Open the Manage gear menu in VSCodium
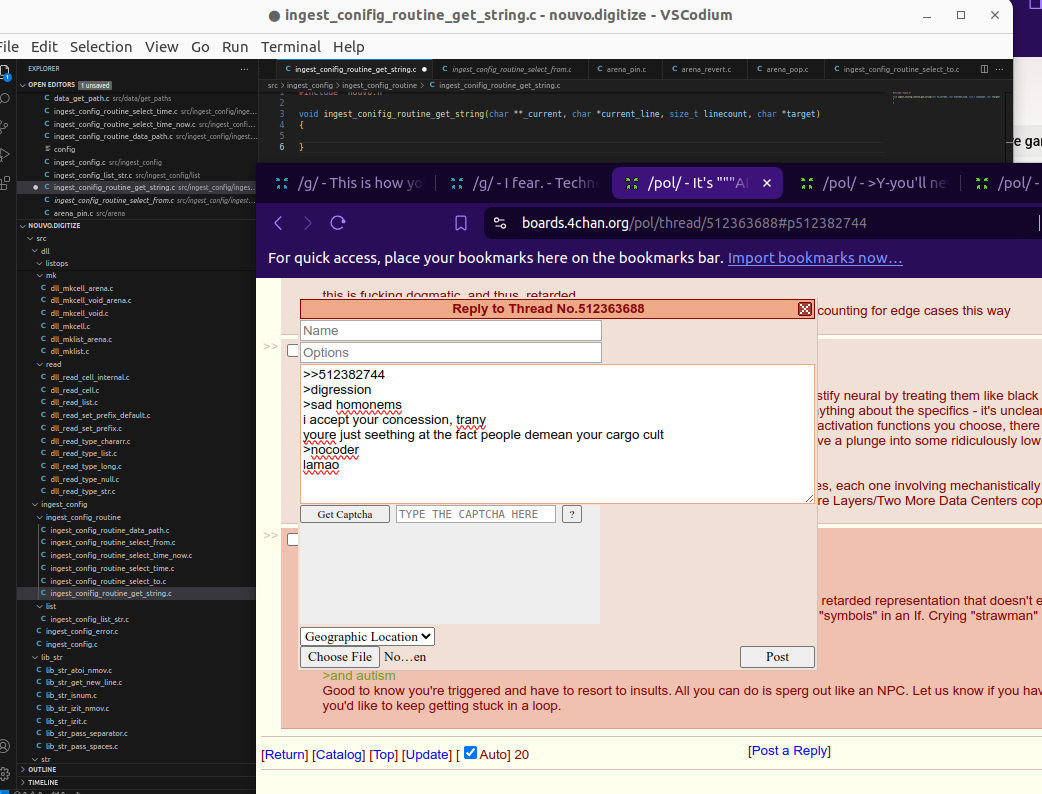The image size is (1042, 794). 5,773
